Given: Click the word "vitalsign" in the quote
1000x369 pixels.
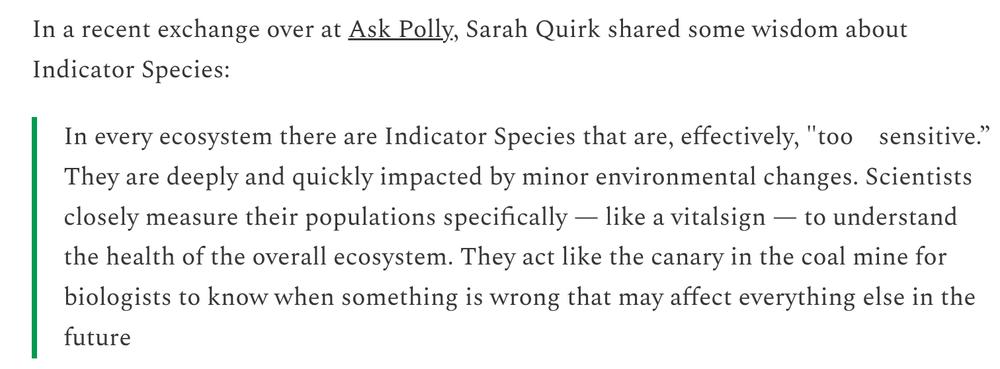Looking at the screenshot, I should tap(716, 217).
